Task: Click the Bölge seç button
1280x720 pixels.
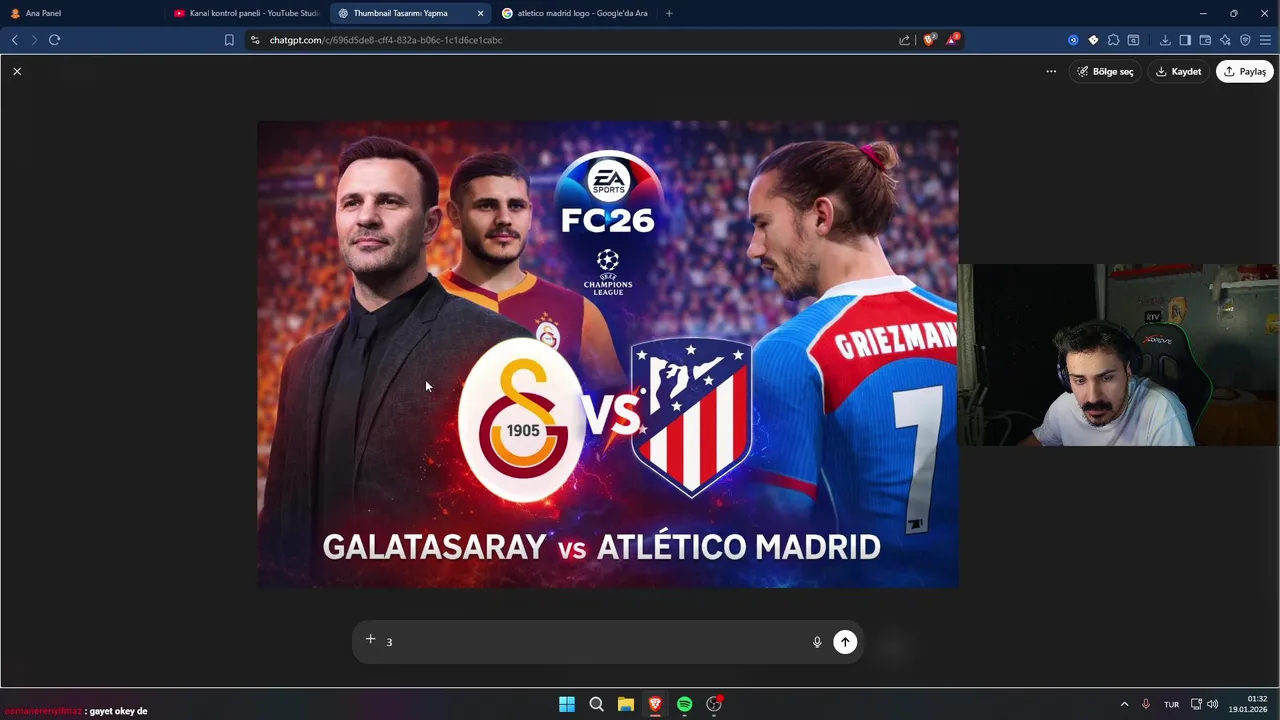Action: pyautogui.click(x=1105, y=71)
